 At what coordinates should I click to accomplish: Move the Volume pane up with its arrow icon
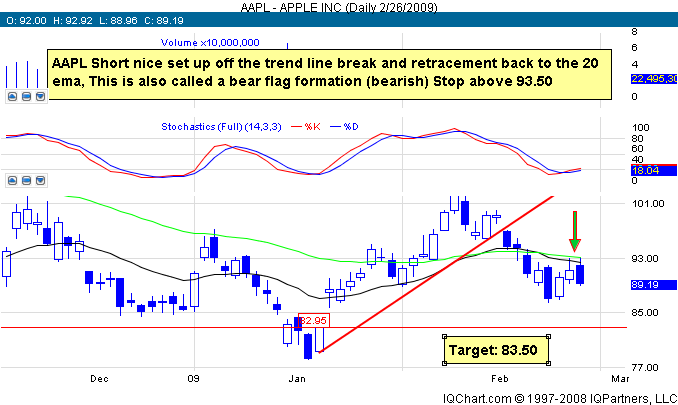coord(13,96)
